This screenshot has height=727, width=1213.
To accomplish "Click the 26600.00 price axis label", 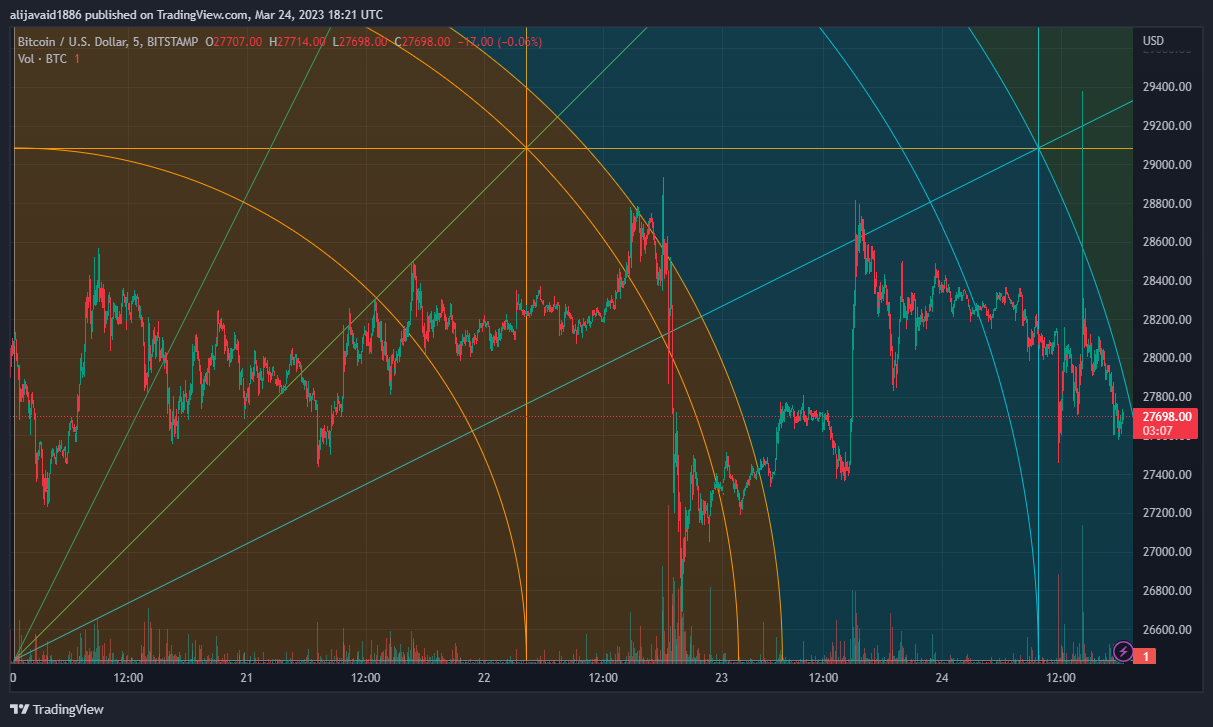I will (x=1167, y=629).
